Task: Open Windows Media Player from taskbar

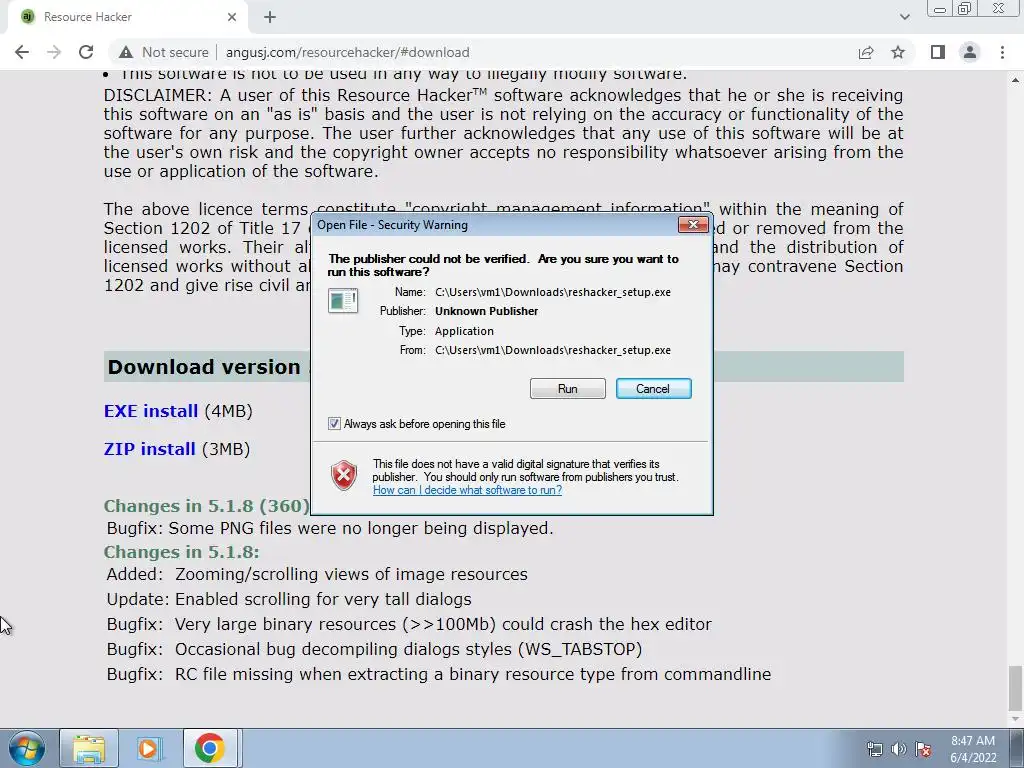Action: (x=150, y=748)
